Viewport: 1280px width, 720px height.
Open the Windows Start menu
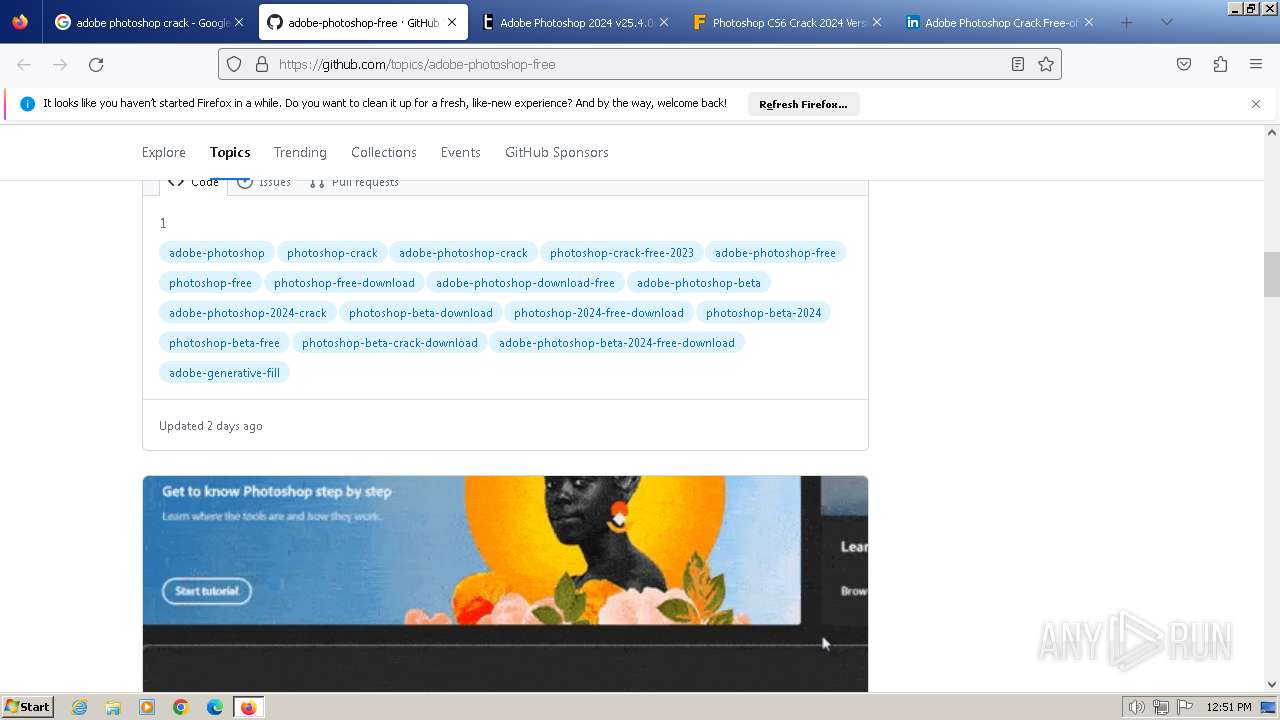pyautogui.click(x=27, y=707)
